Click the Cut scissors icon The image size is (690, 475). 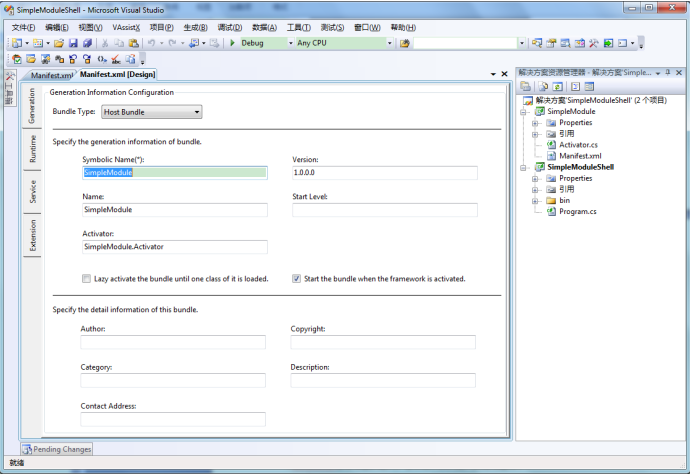pos(105,43)
